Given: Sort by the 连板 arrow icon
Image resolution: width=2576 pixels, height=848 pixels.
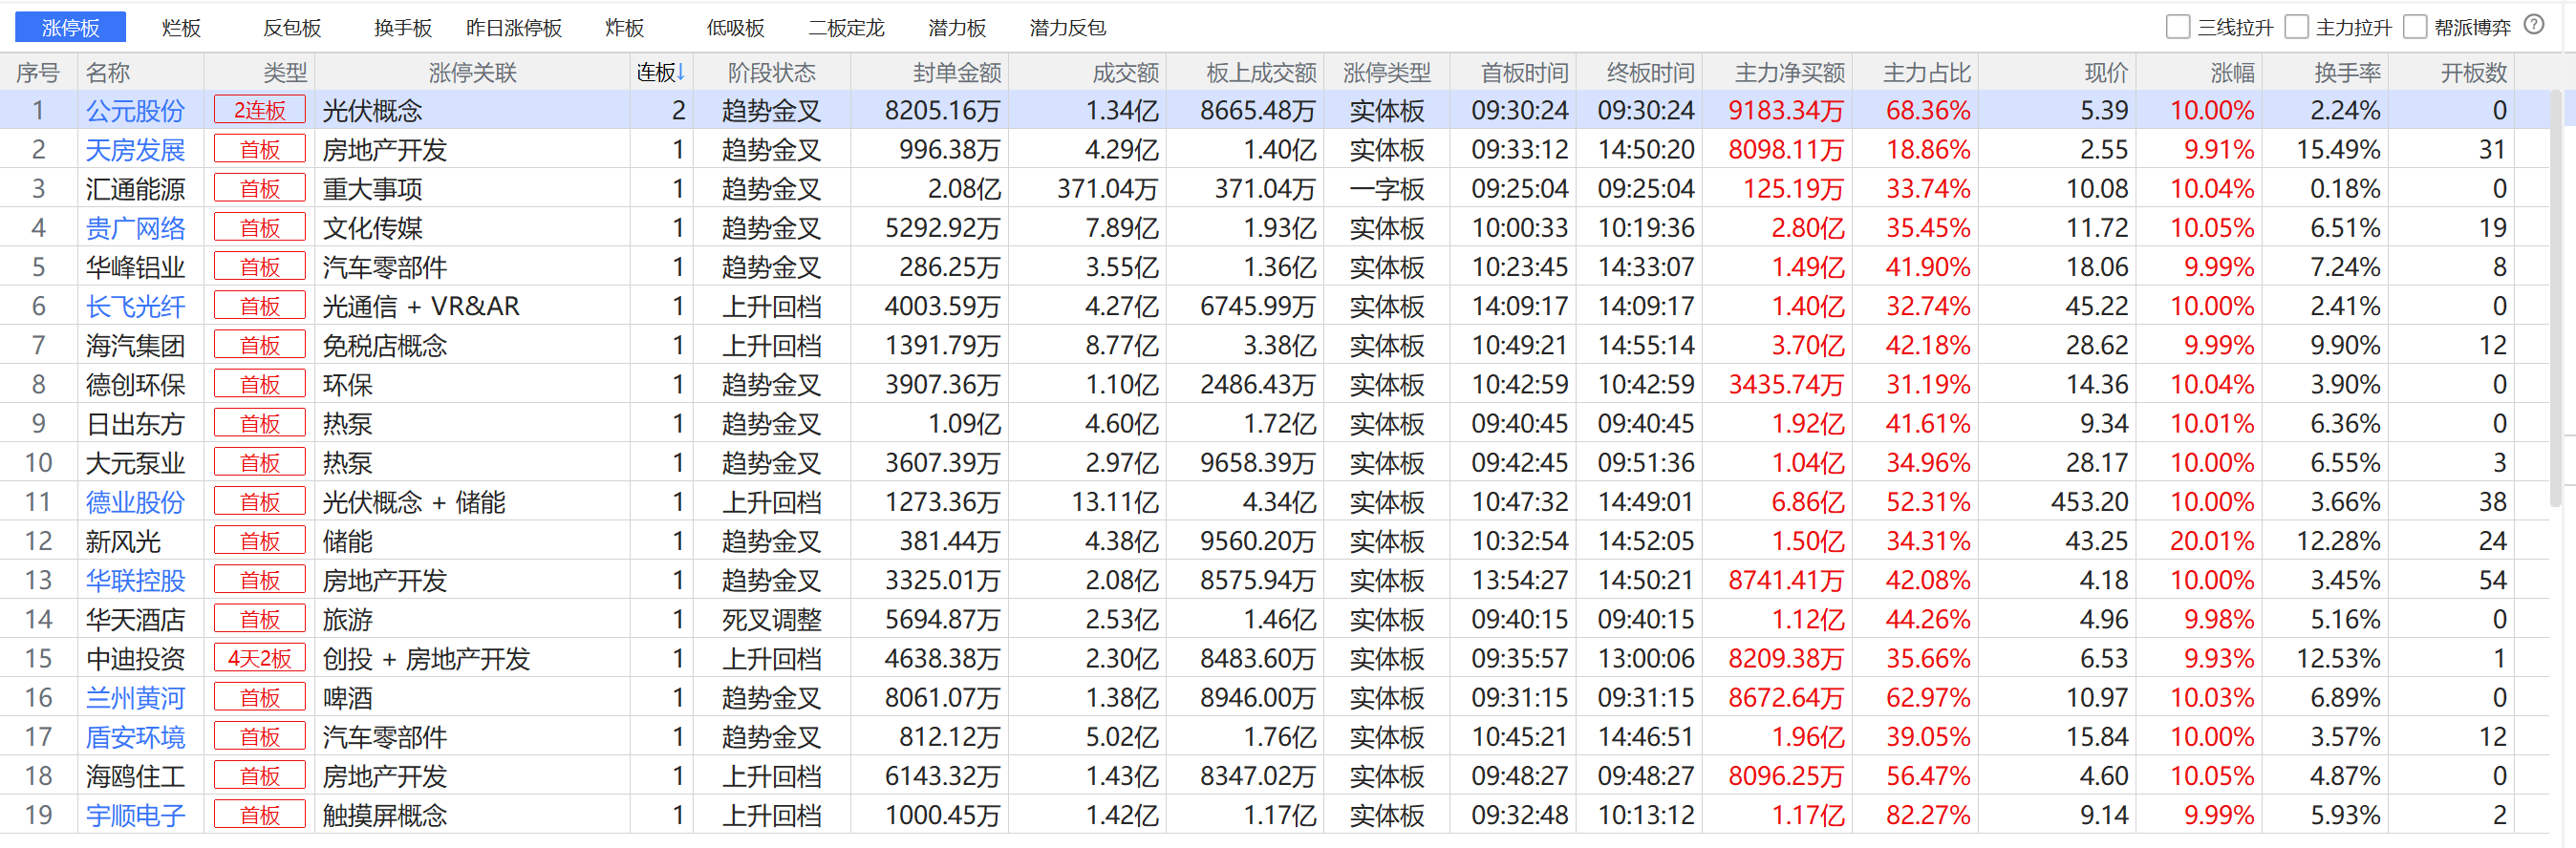Looking at the screenshot, I should [x=681, y=72].
